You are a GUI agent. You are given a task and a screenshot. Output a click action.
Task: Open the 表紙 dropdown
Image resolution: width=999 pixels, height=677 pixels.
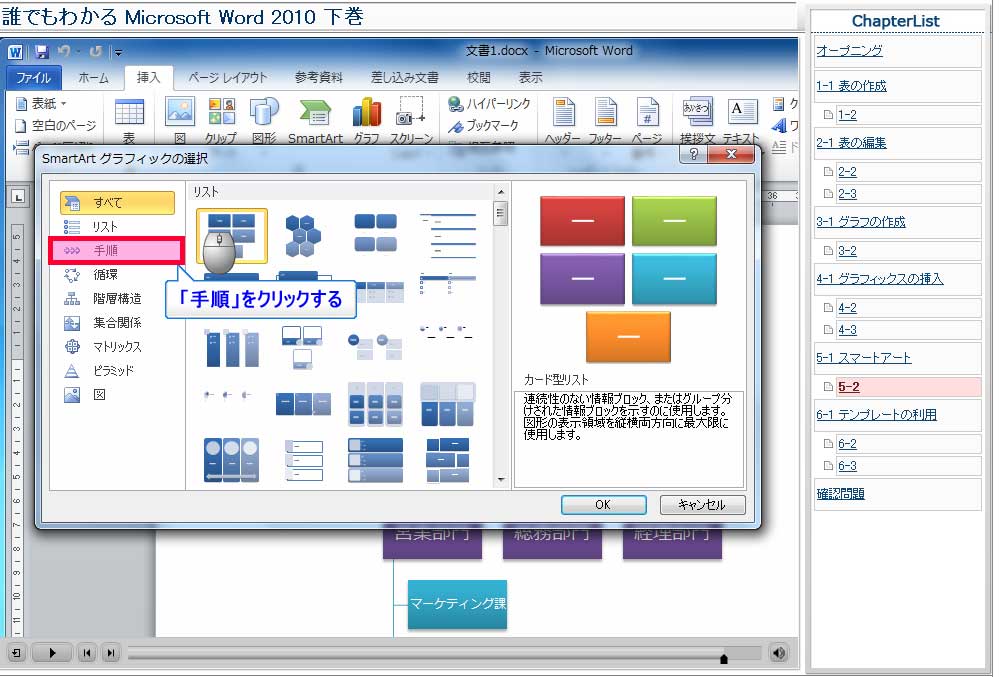41,103
